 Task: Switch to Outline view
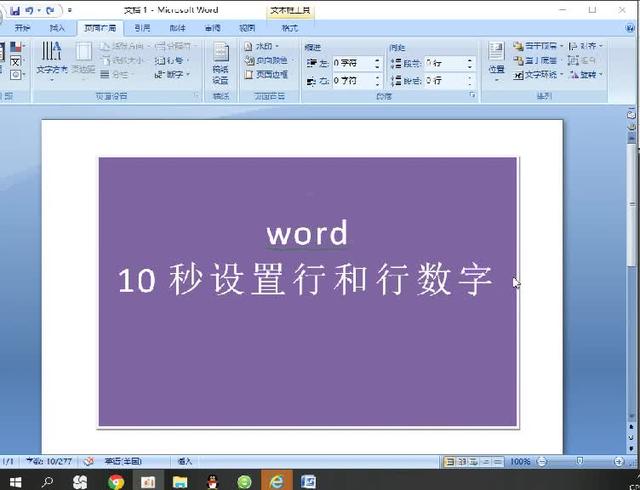pyautogui.click(x=486, y=462)
